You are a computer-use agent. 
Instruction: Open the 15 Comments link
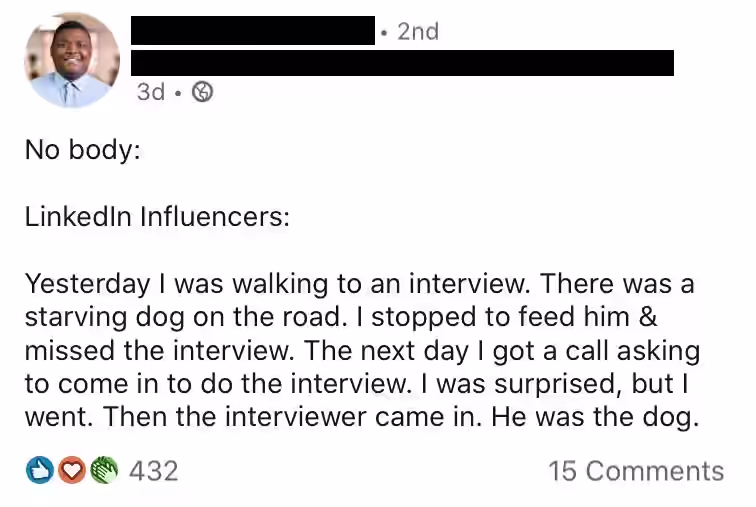[x=636, y=471]
